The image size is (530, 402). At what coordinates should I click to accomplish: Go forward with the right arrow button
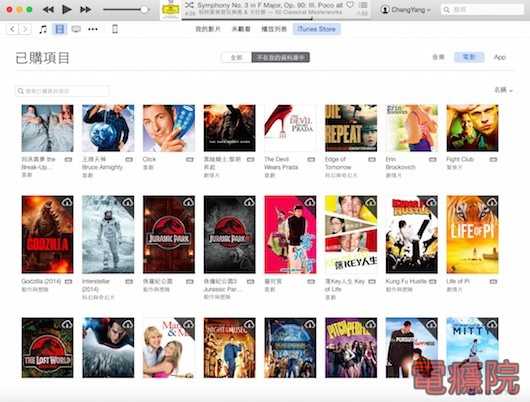coord(25,29)
